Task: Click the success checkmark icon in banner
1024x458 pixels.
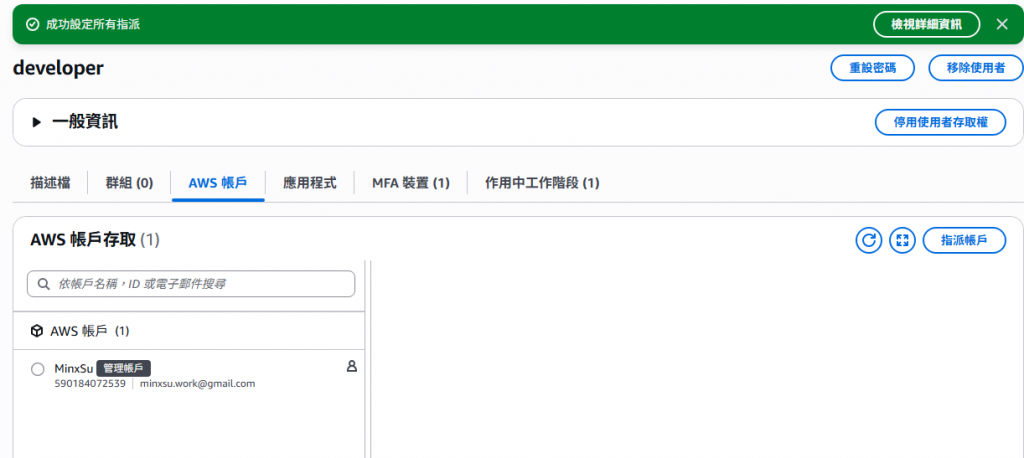Action: click(x=31, y=25)
